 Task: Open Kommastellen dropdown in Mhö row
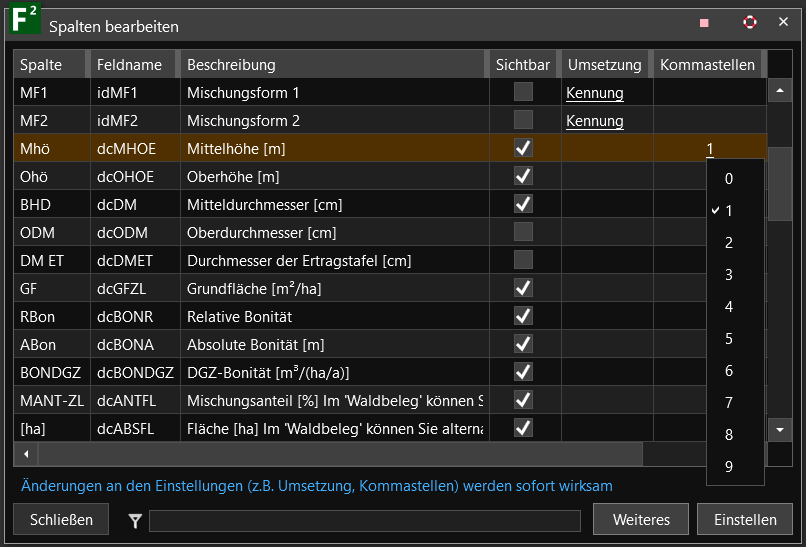click(x=710, y=149)
